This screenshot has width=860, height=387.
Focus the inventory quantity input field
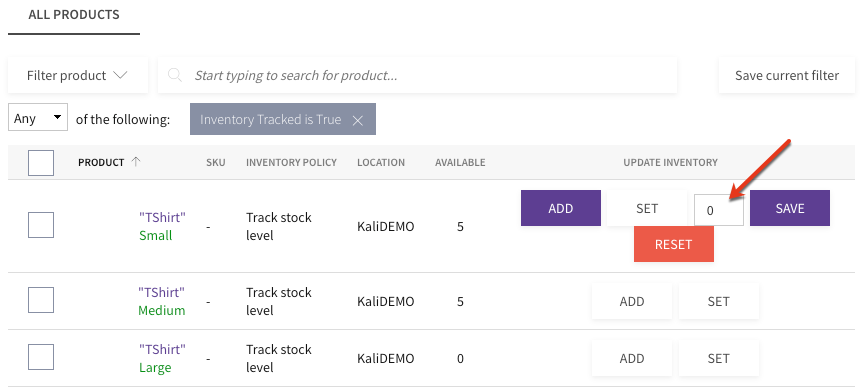click(x=718, y=209)
